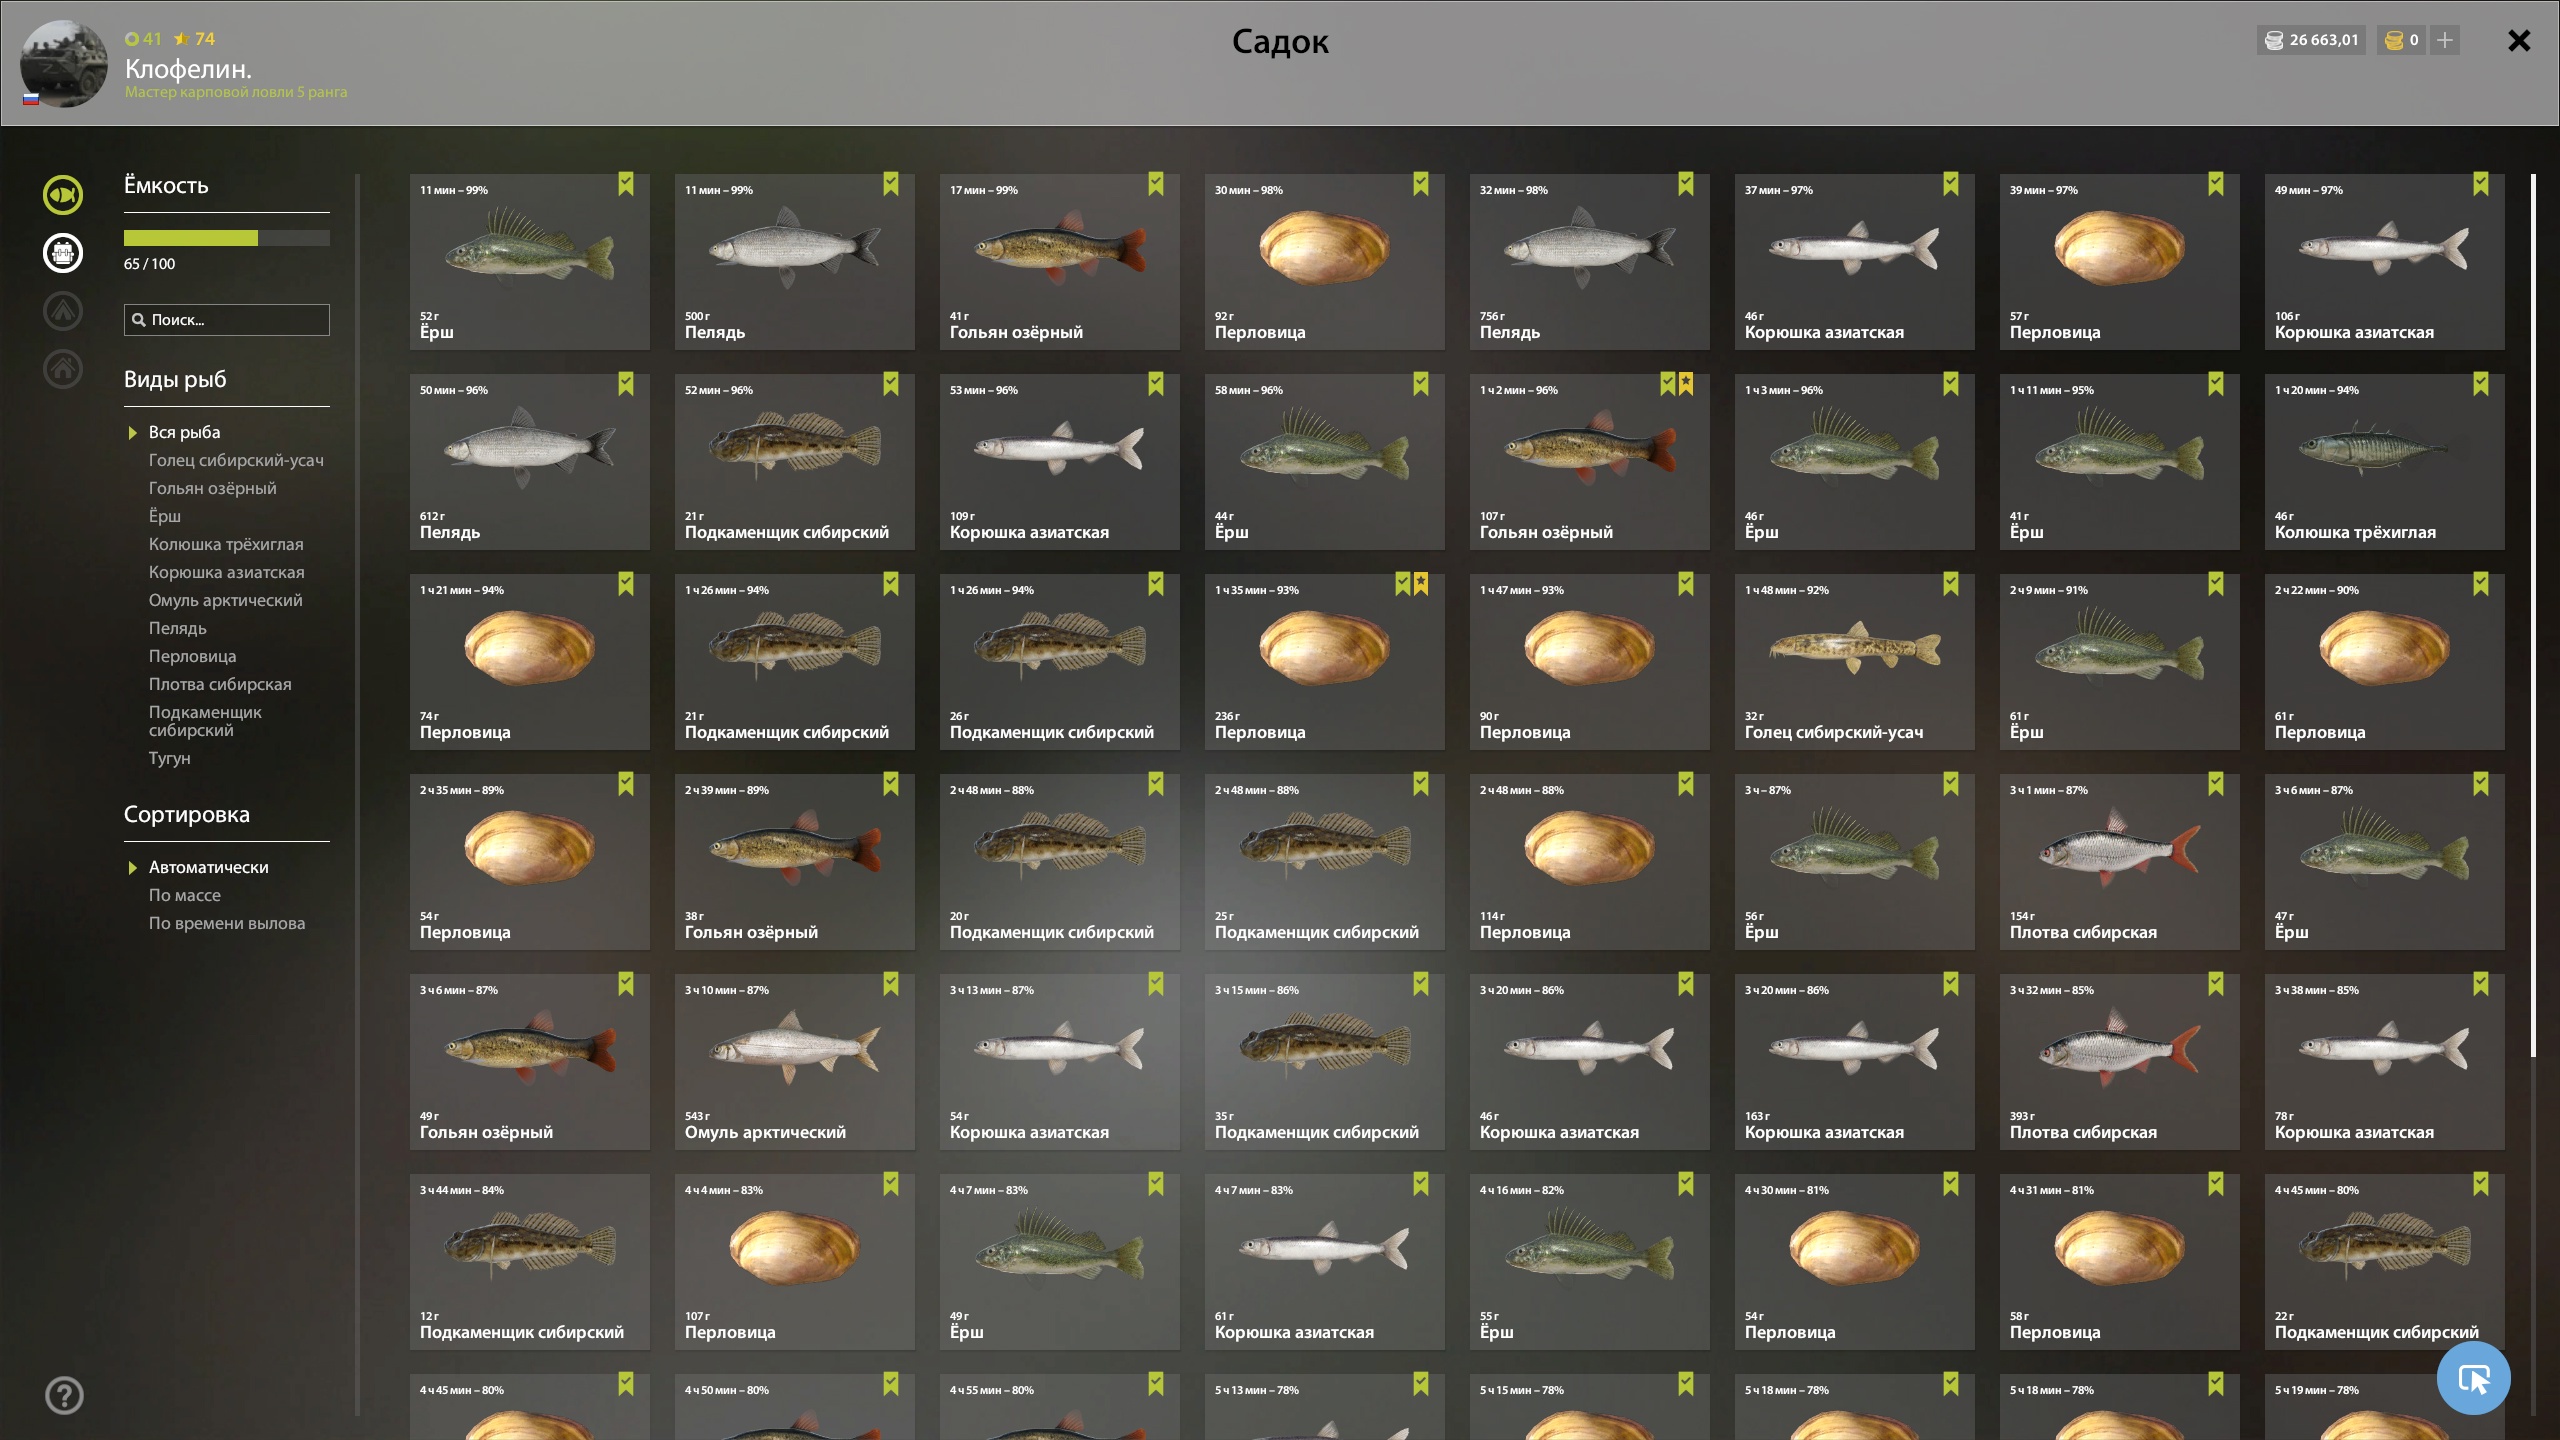
Task: Open the help question mark icon
Action: 64,1395
